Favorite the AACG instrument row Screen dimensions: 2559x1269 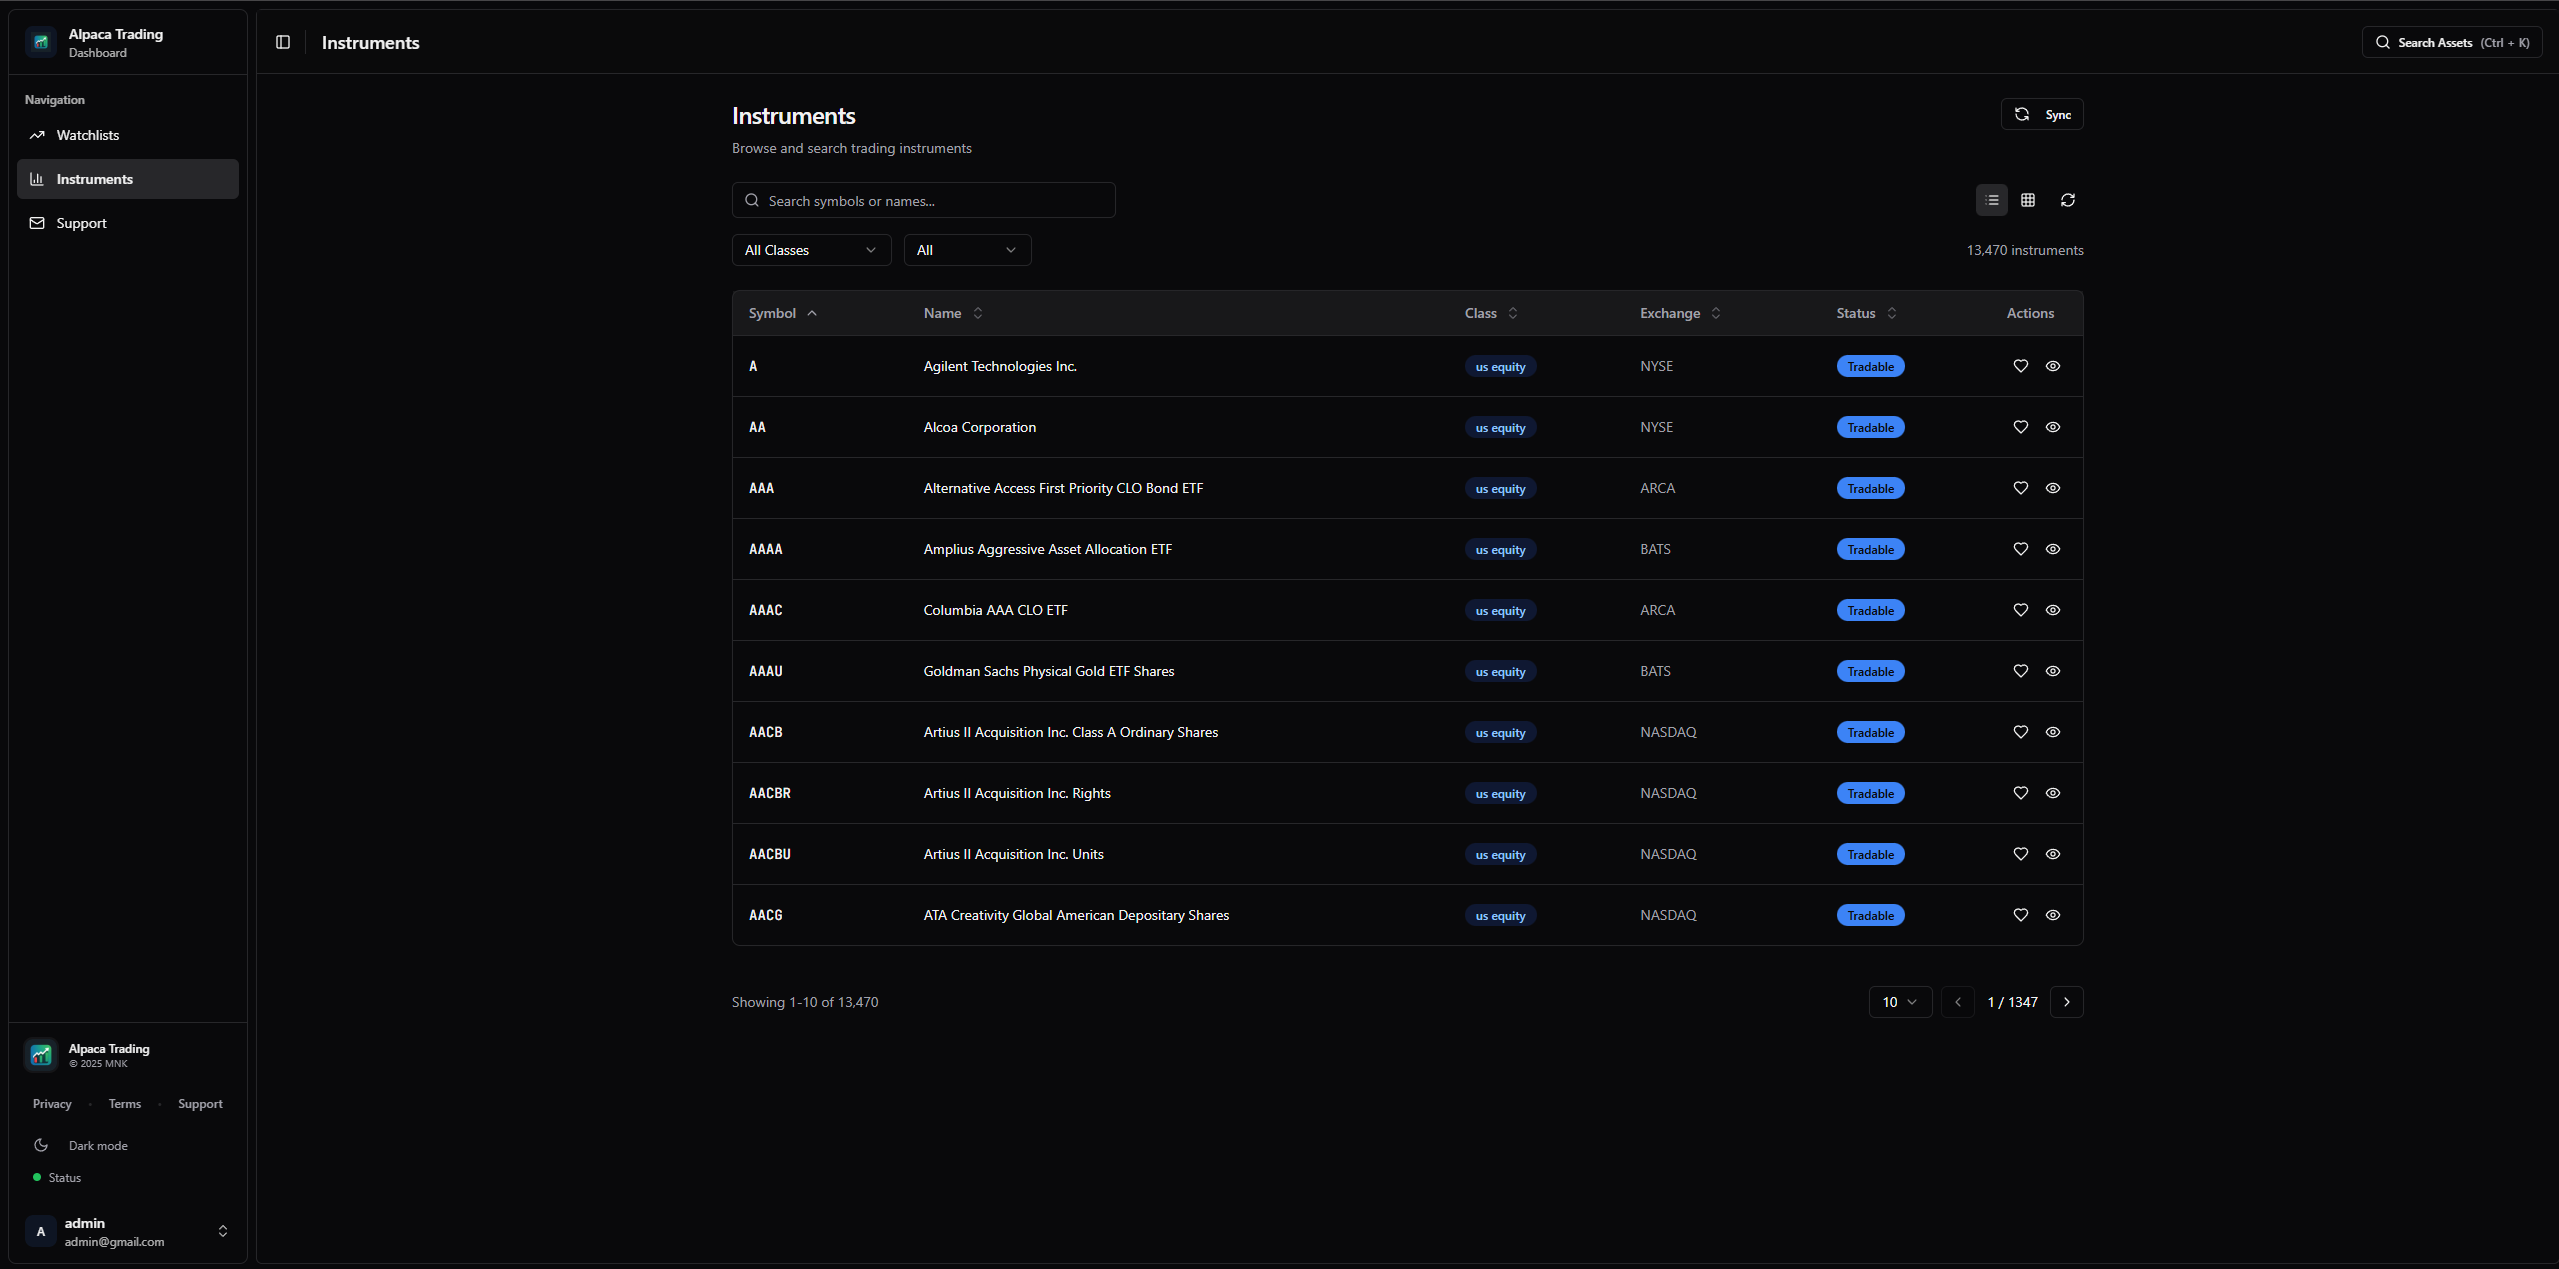[2020, 915]
